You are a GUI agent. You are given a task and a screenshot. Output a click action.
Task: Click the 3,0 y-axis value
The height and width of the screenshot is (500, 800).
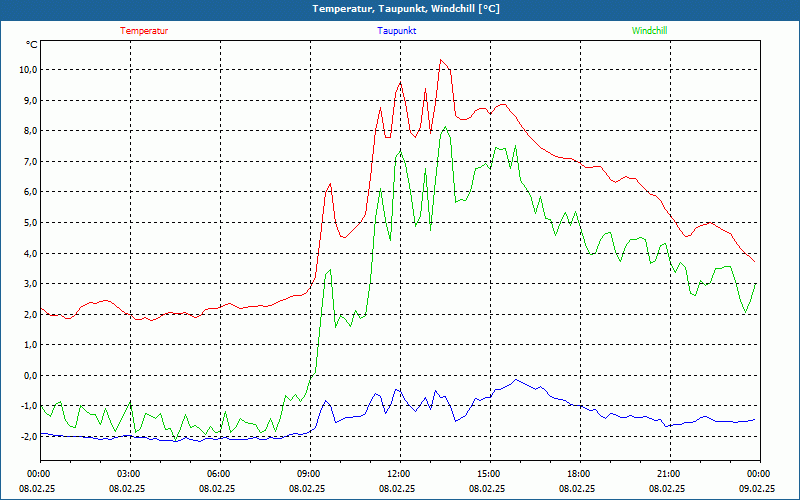tap(30, 284)
